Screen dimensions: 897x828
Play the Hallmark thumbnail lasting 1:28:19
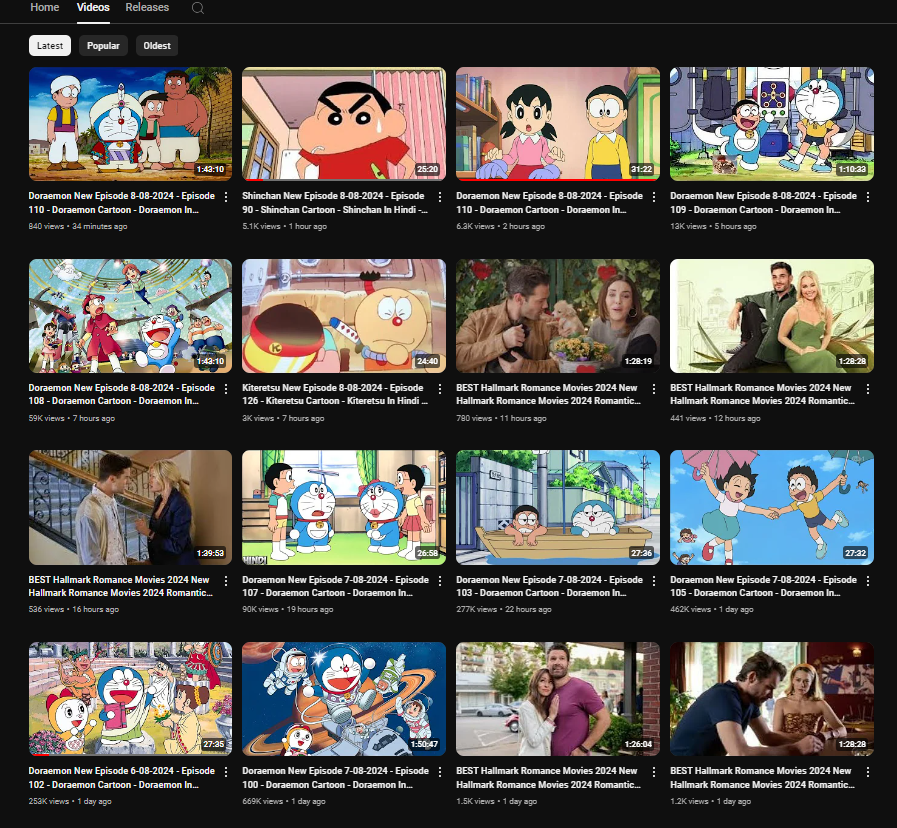click(x=558, y=316)
